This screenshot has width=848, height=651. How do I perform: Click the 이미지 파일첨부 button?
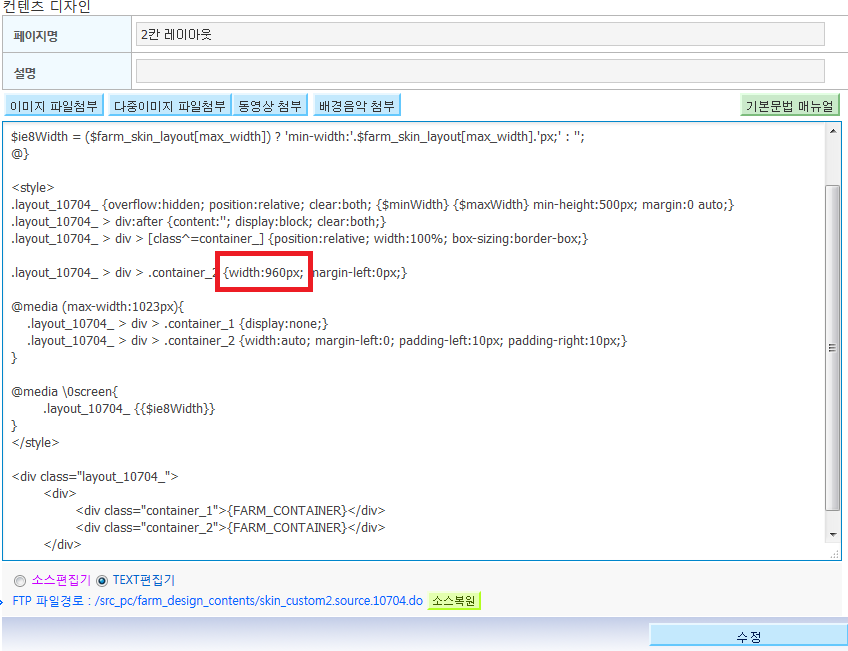pos(54,105)
